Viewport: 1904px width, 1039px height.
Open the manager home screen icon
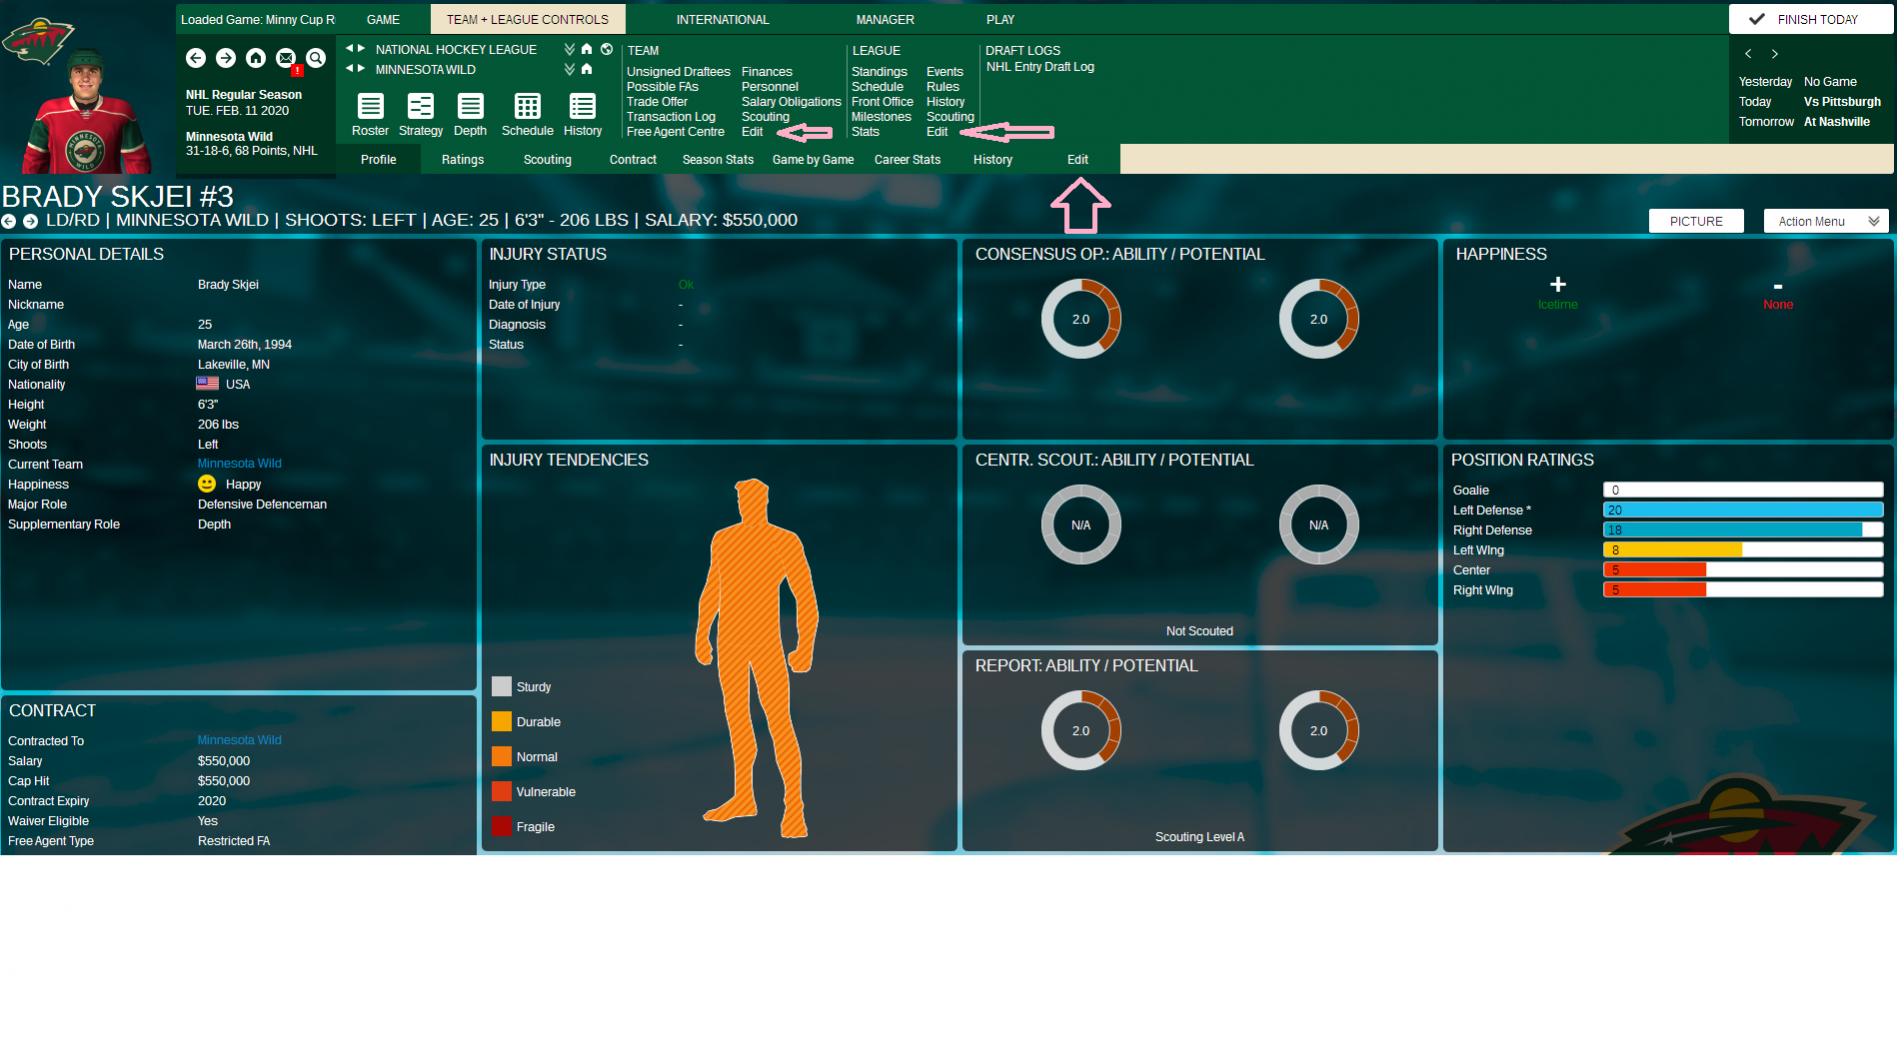click(x=256, y=59)
